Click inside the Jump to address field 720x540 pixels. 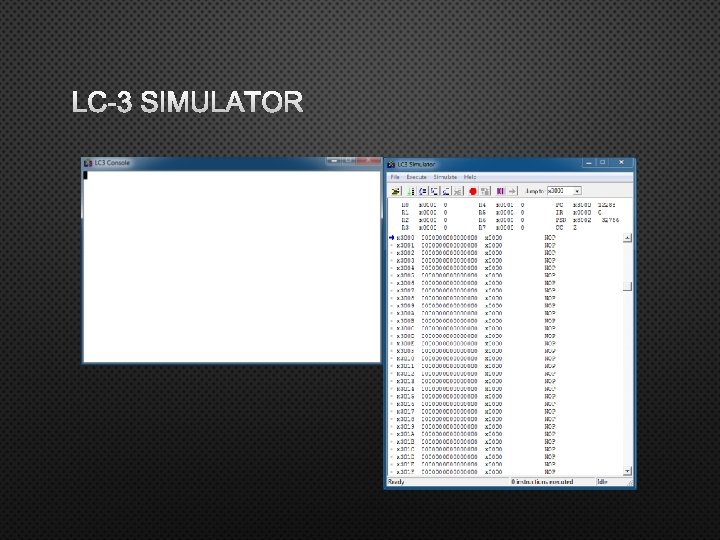[560, 191]
